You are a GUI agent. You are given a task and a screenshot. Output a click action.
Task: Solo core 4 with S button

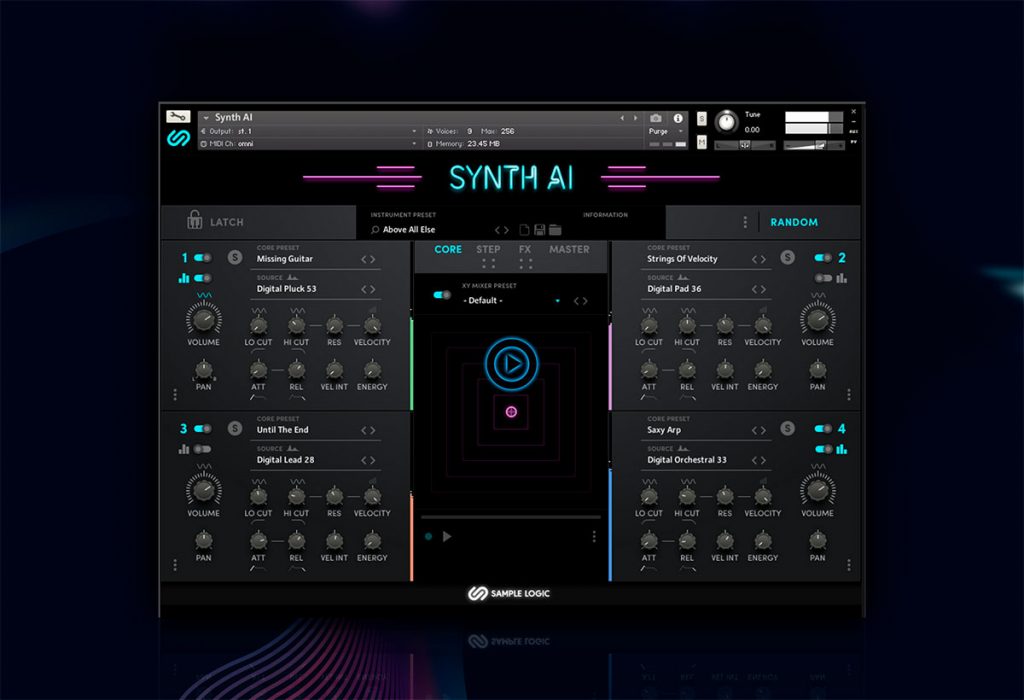[x=788, y=428]
